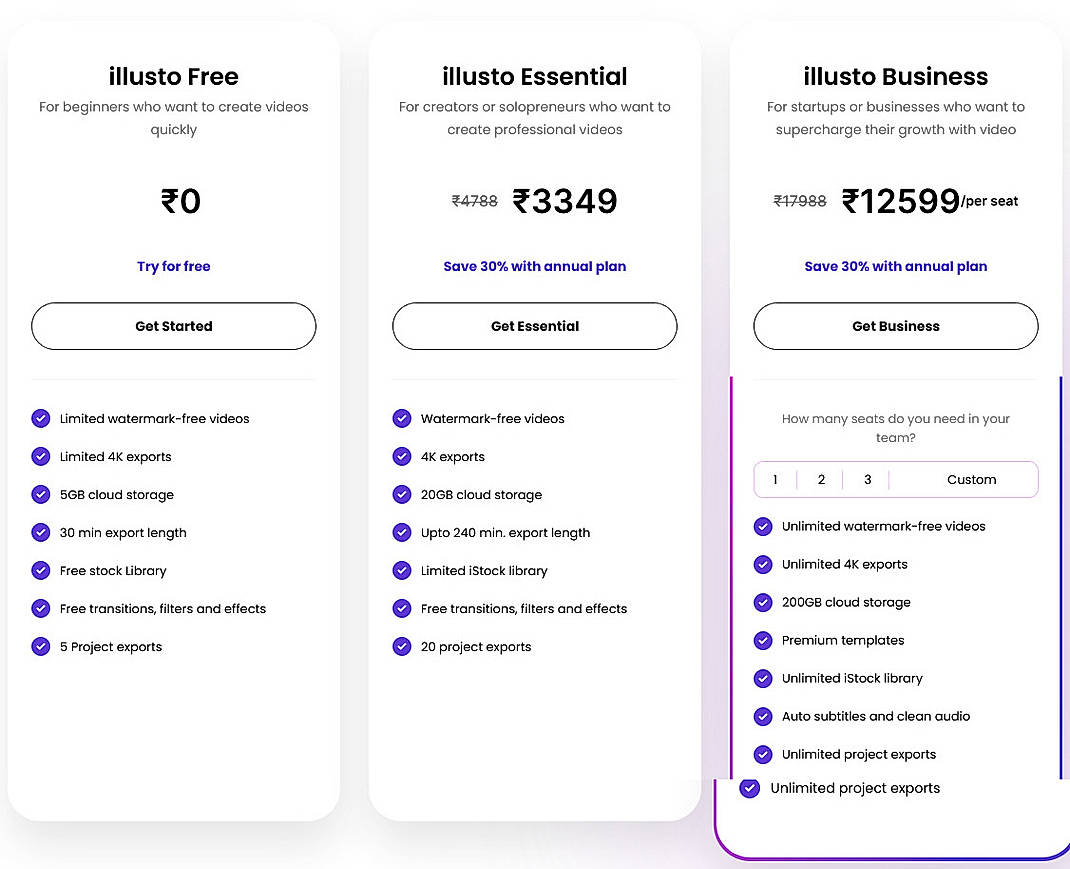Click the checkmark next to 4K exports

tap(402, 456)
